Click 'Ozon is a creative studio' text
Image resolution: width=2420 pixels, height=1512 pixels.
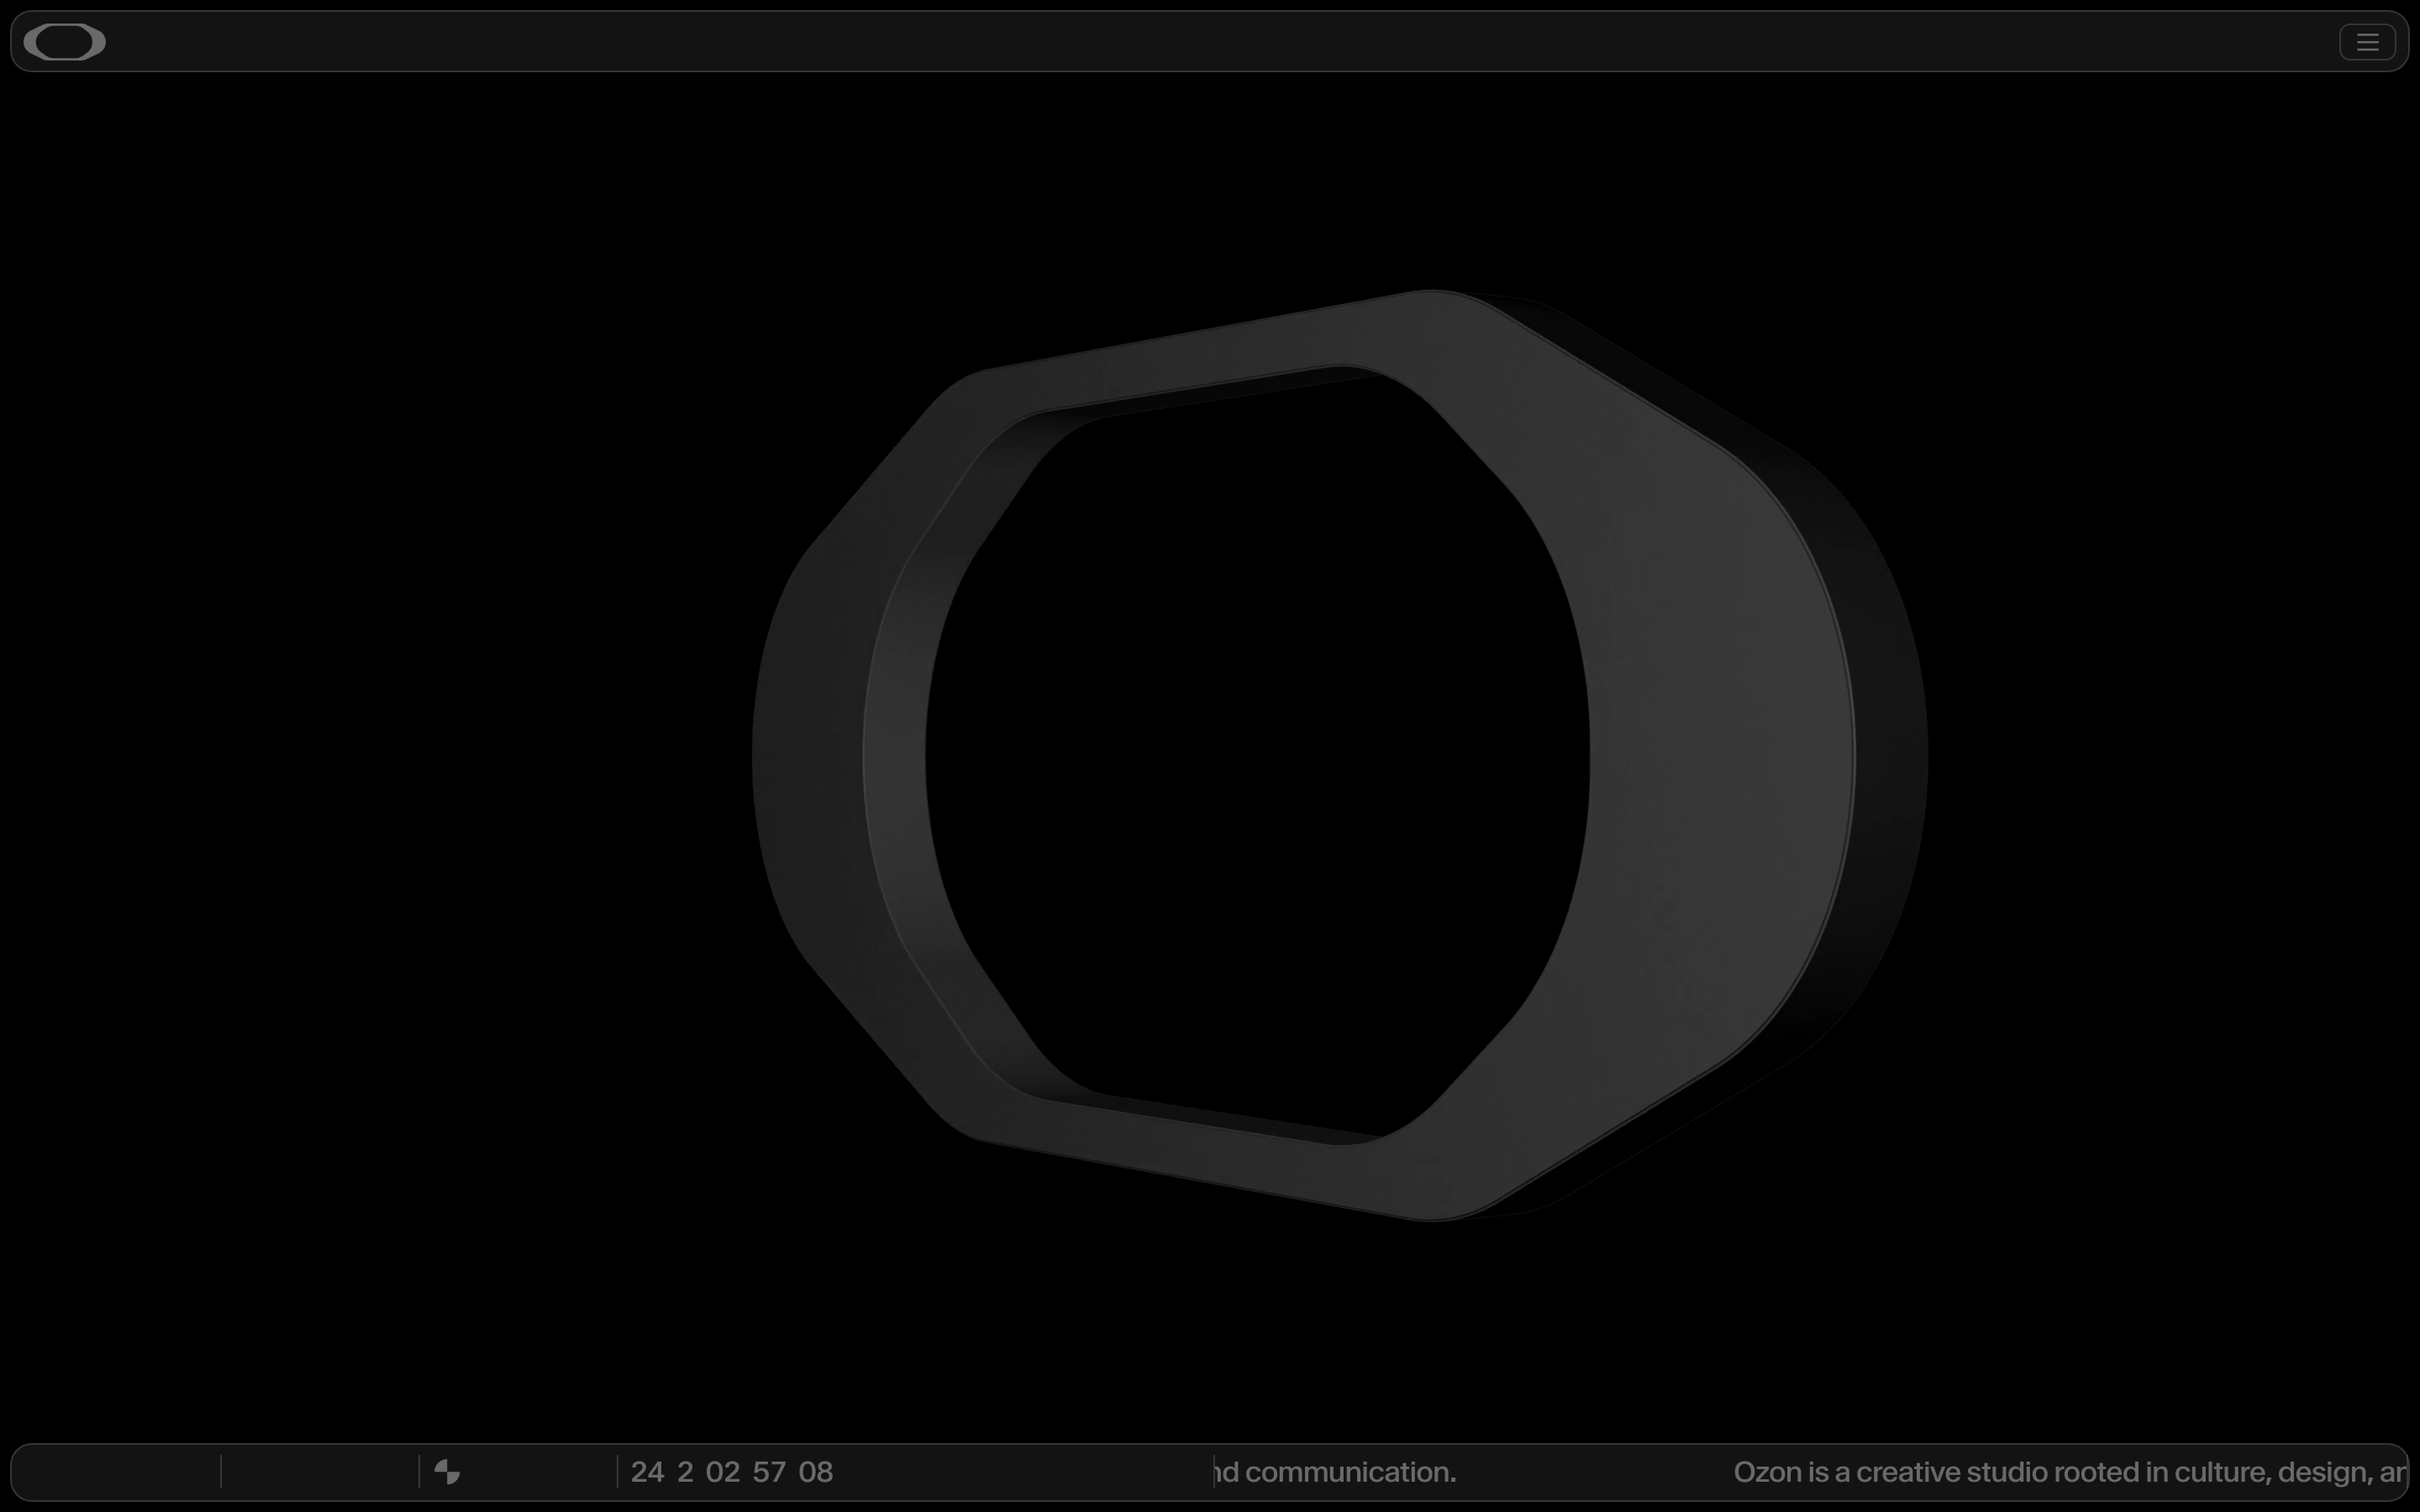click(1890, 1472)
